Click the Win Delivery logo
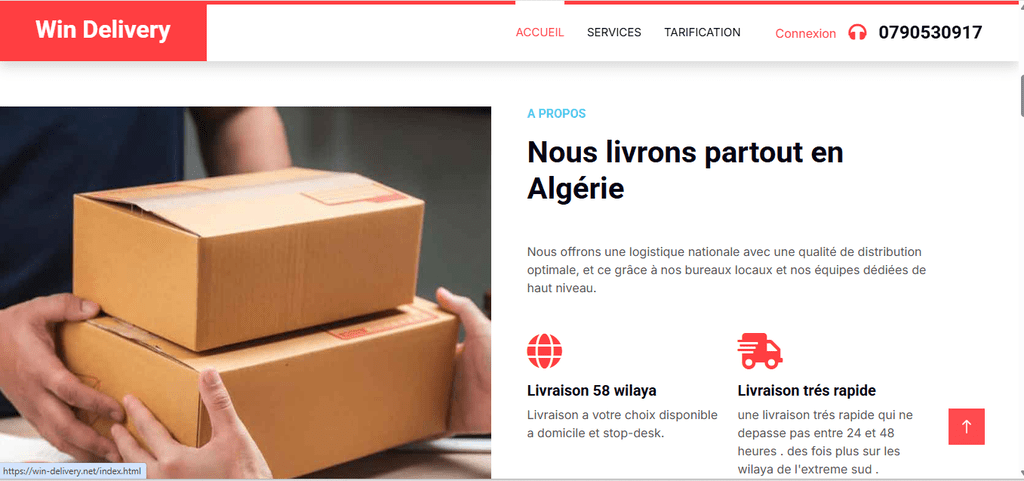 pos(103,30)
